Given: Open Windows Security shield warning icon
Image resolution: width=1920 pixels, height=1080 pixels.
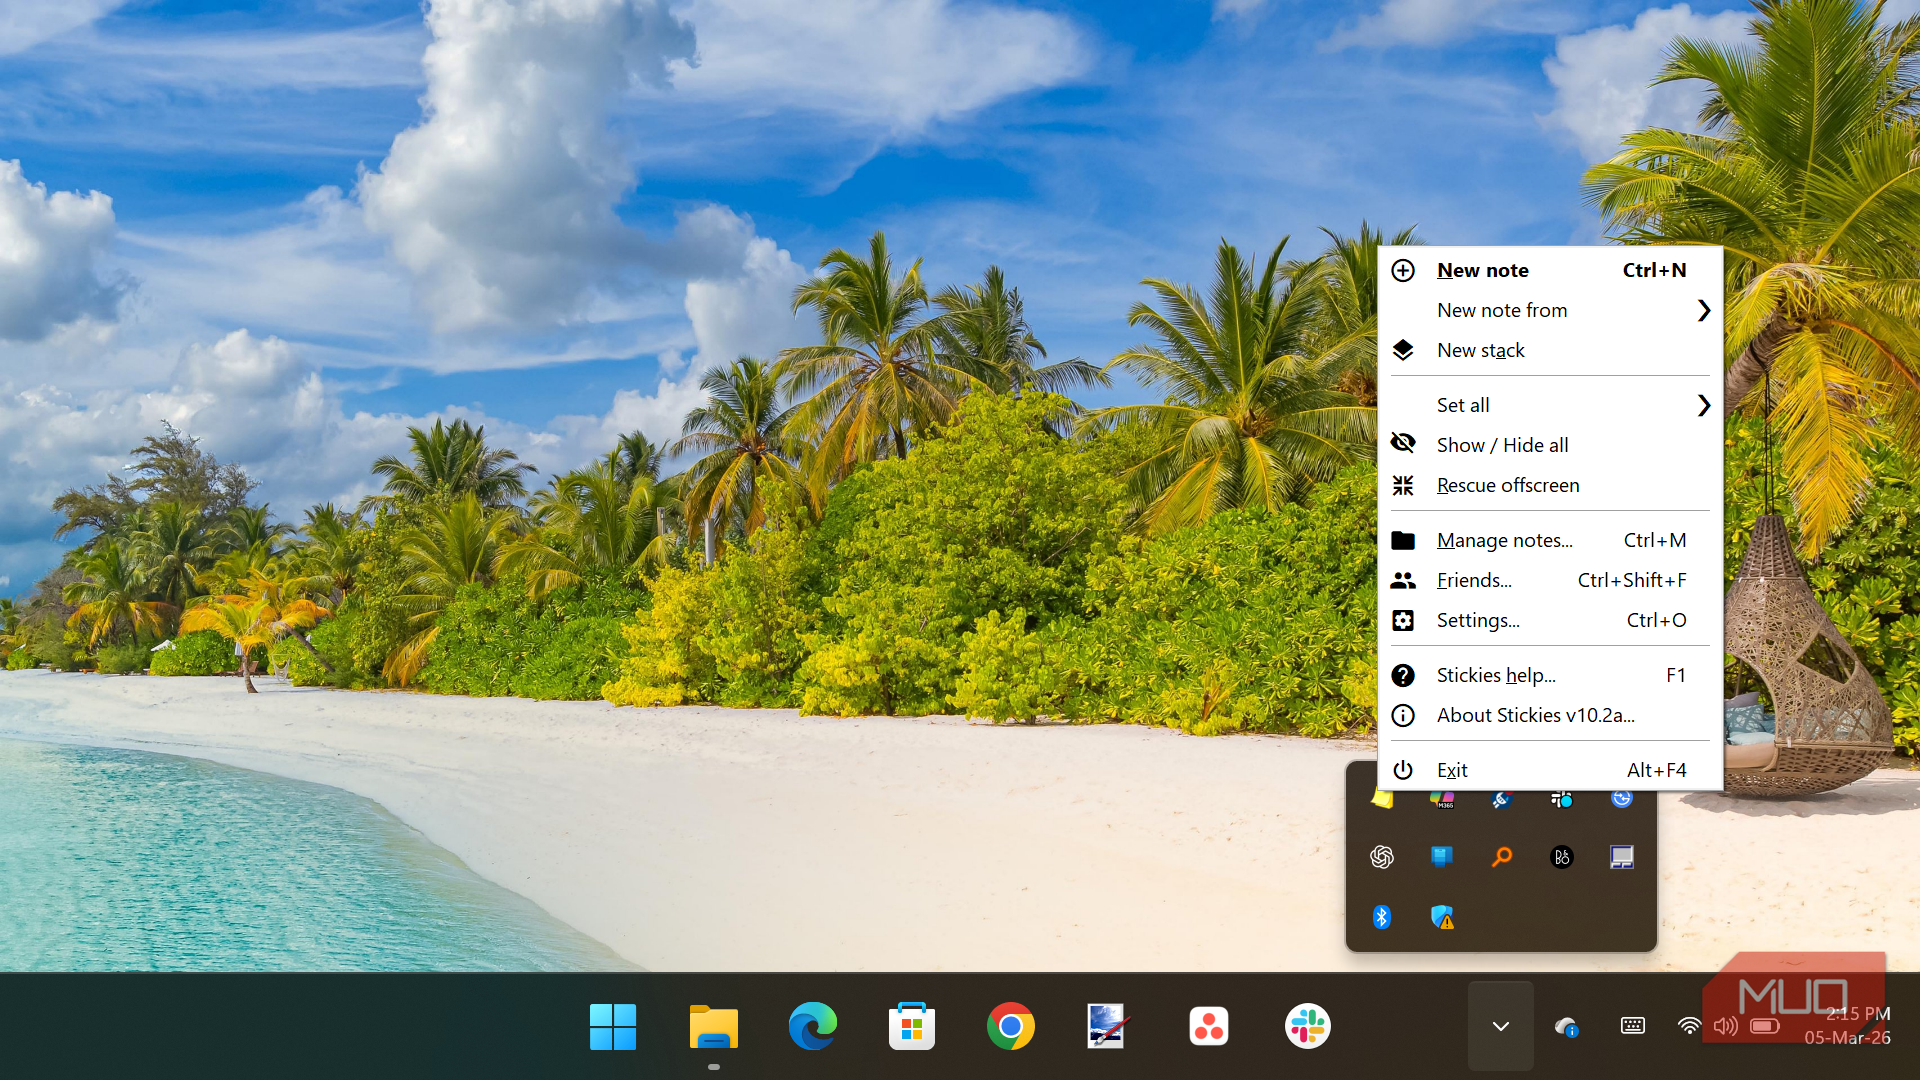Looking at the screenshot, I should (x=1442, y=917).
